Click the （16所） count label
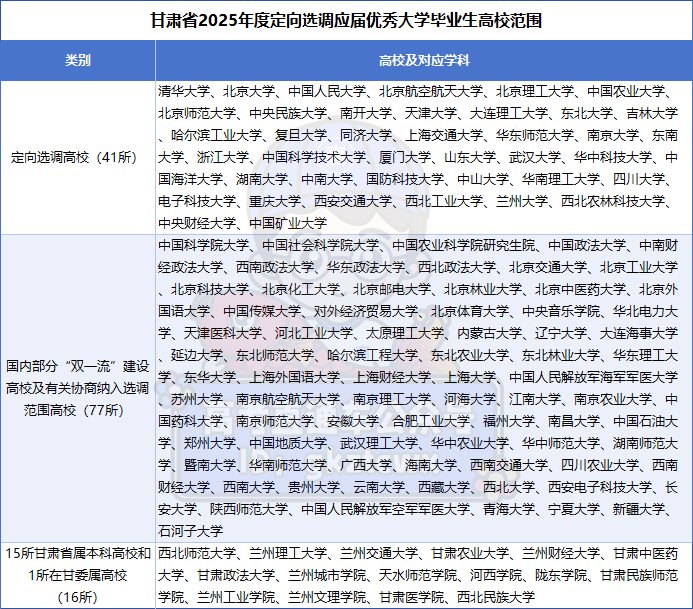 pyautogui.click(x=78, y=598)
